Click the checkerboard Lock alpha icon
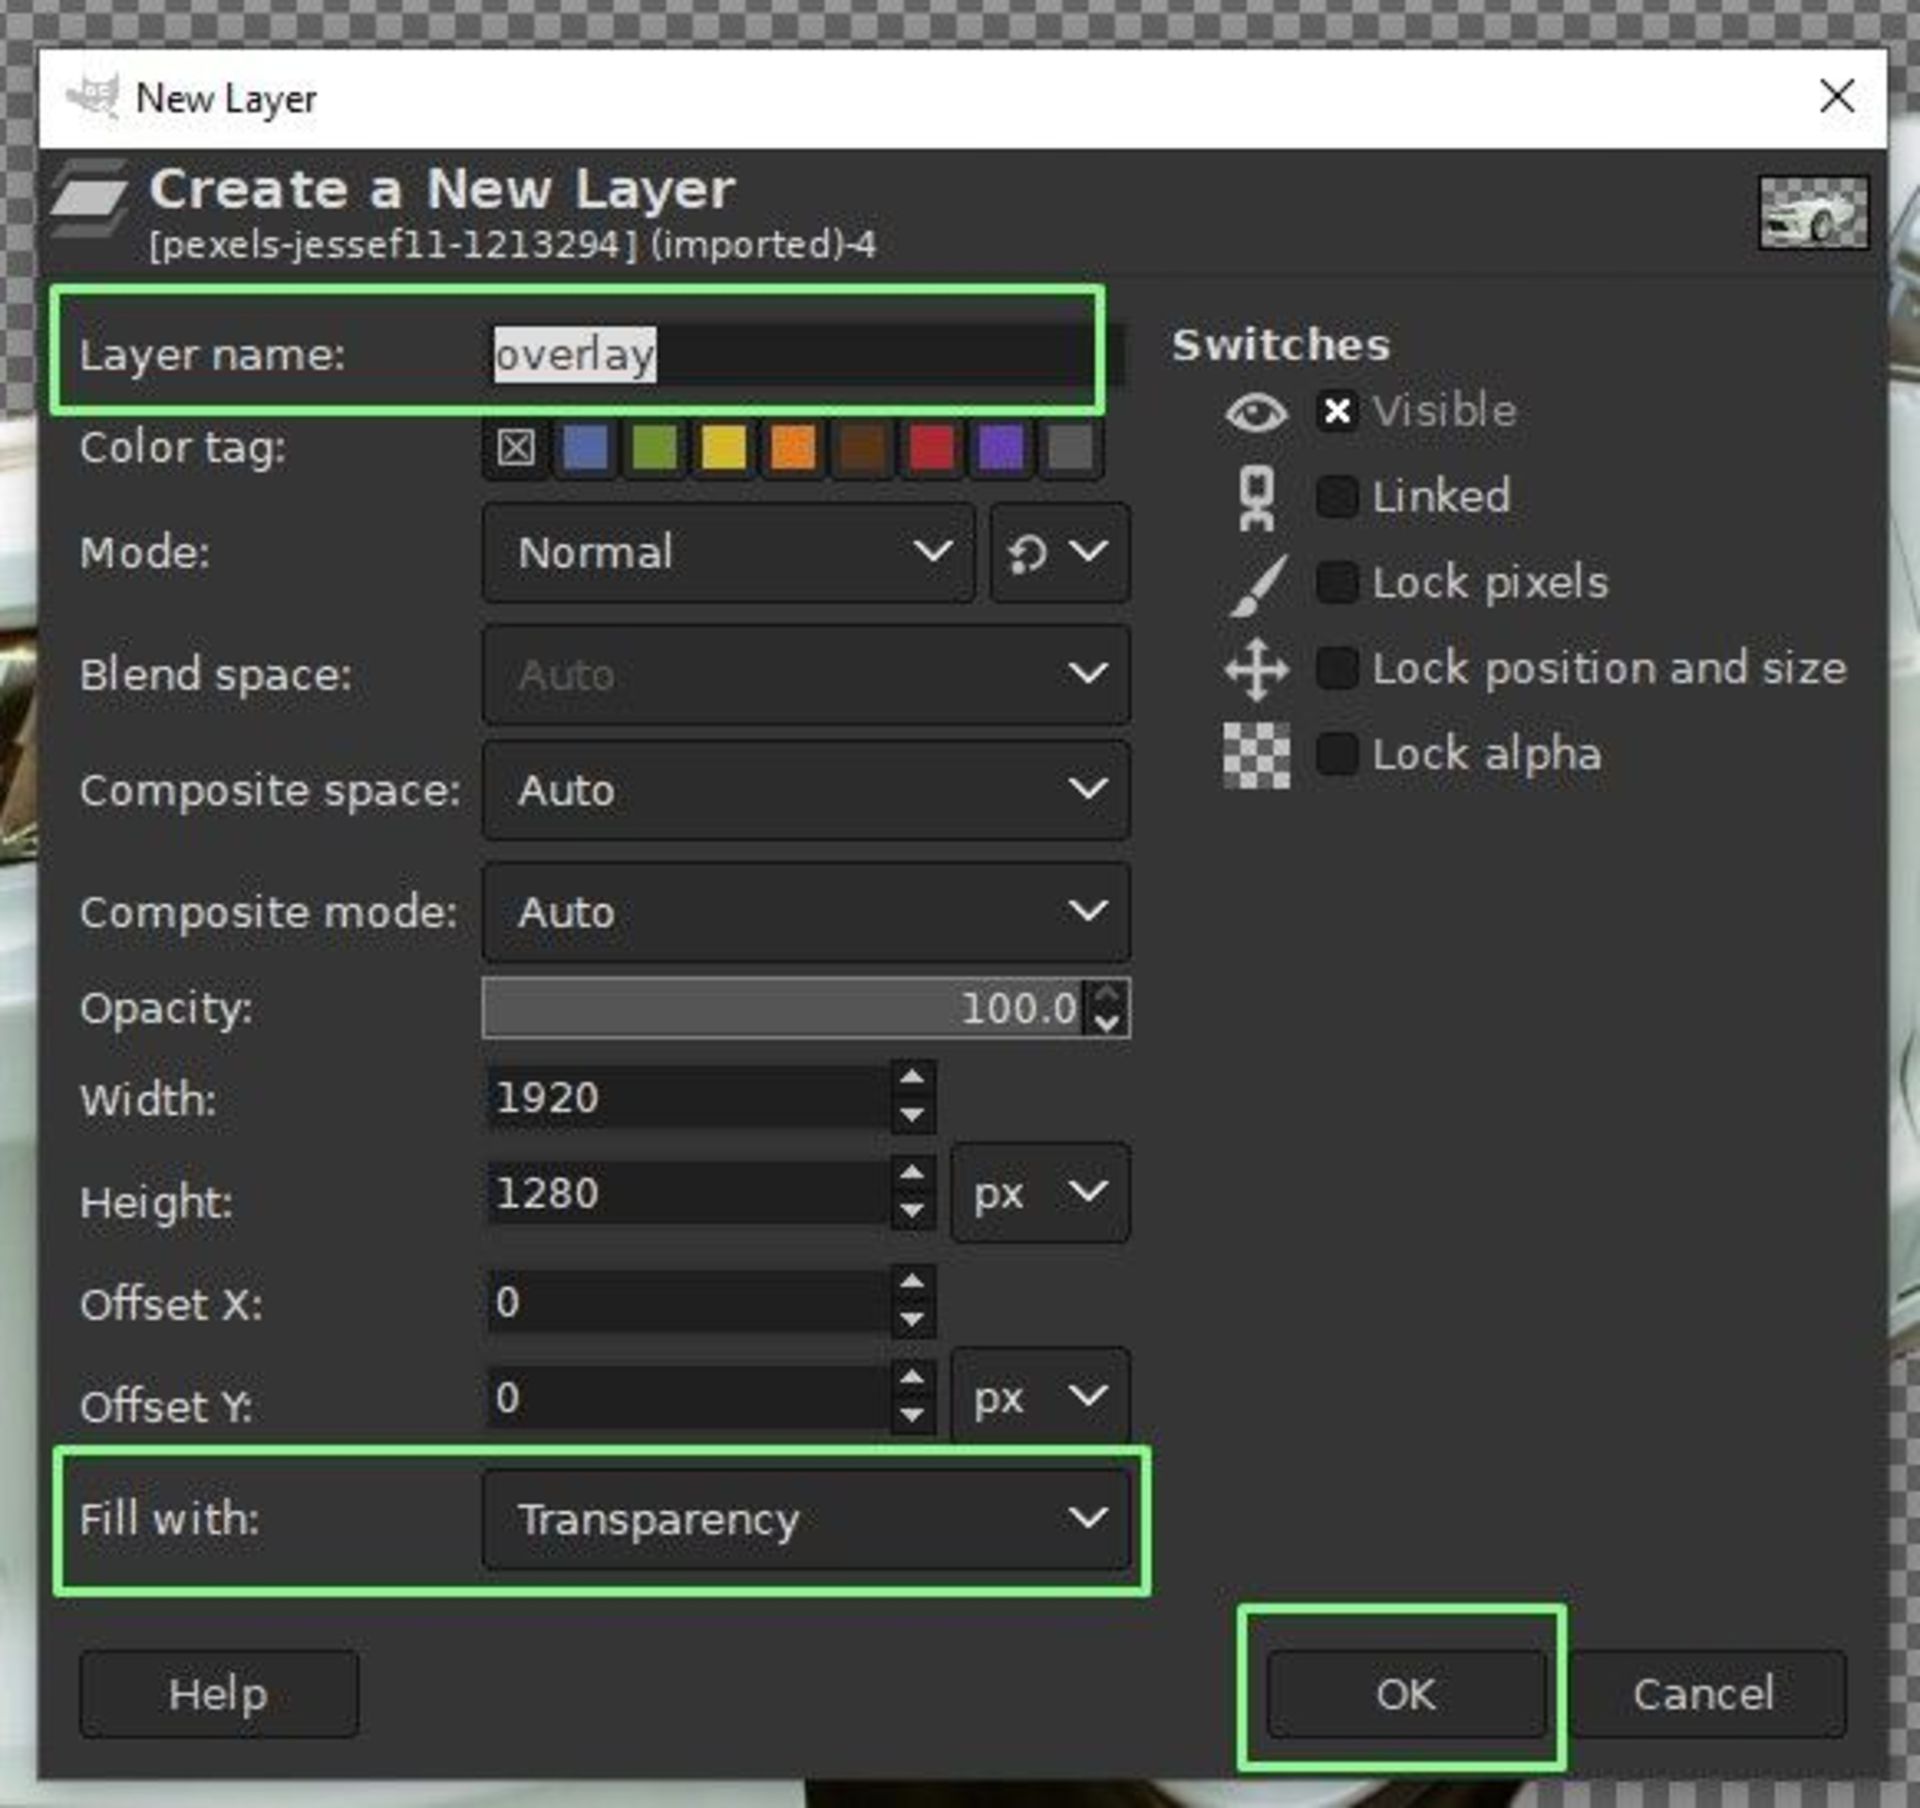 (1256, 755)
